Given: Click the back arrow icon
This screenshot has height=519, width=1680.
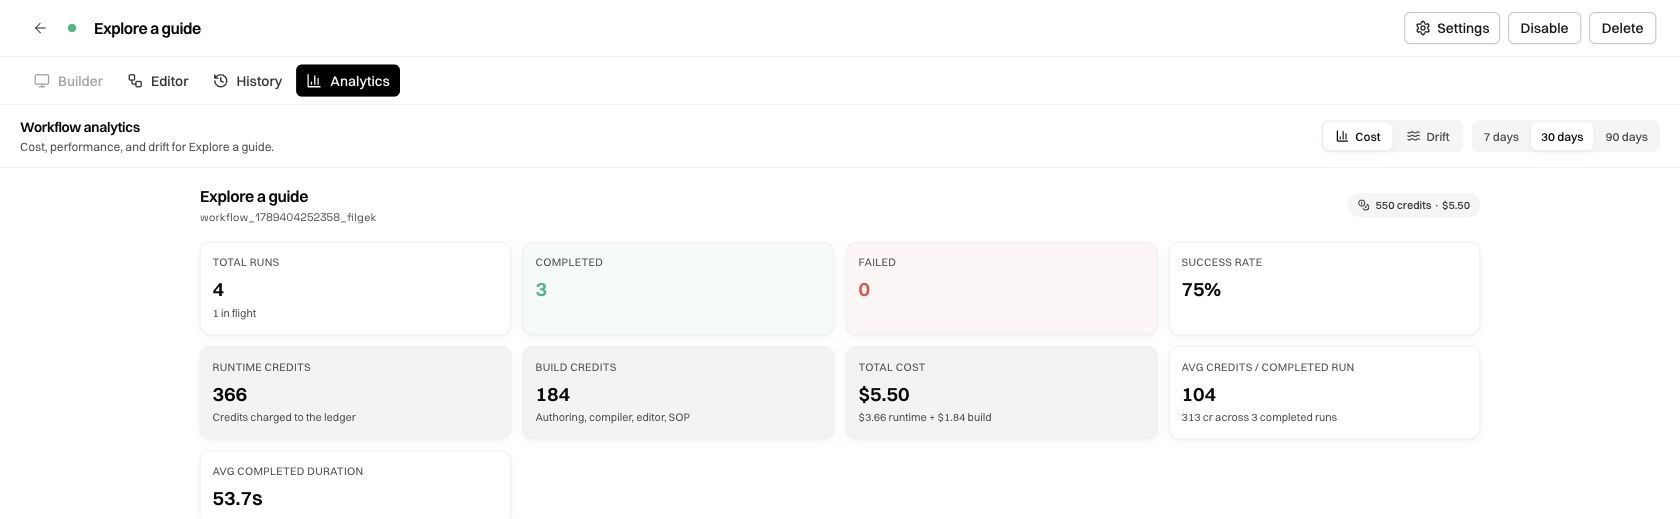Looking at the screenshot, I should pyautogui.click(x=40, y=28).
